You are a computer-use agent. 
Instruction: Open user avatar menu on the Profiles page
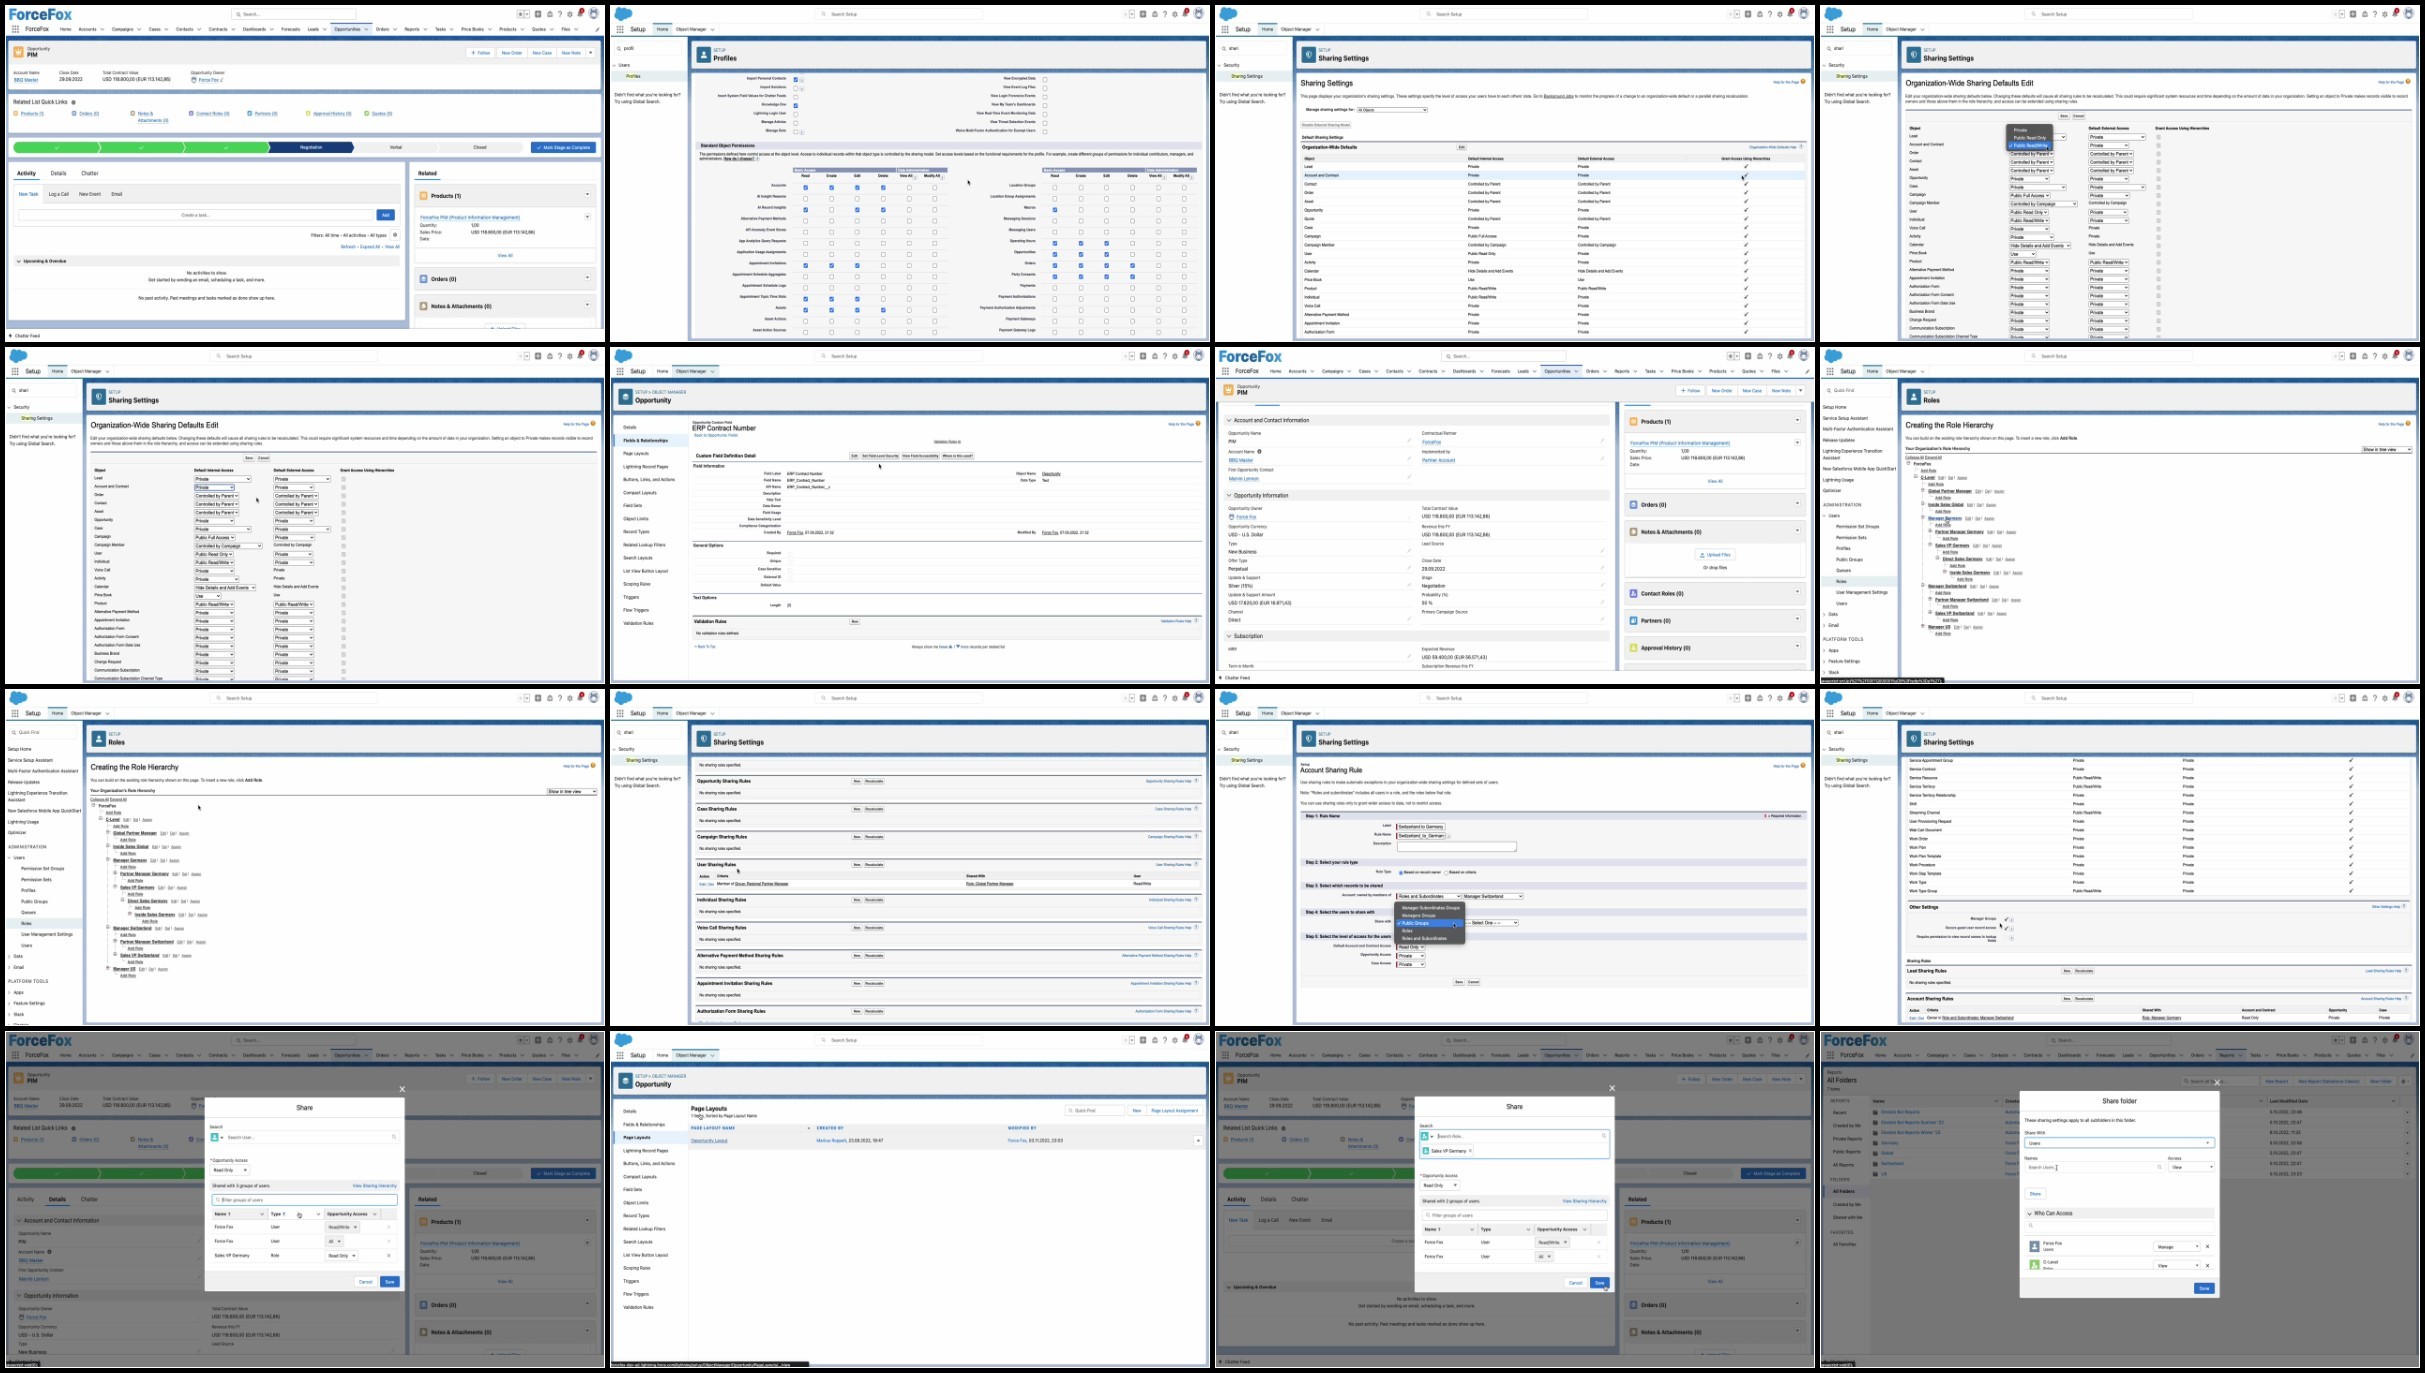[x=1199, y=13]
